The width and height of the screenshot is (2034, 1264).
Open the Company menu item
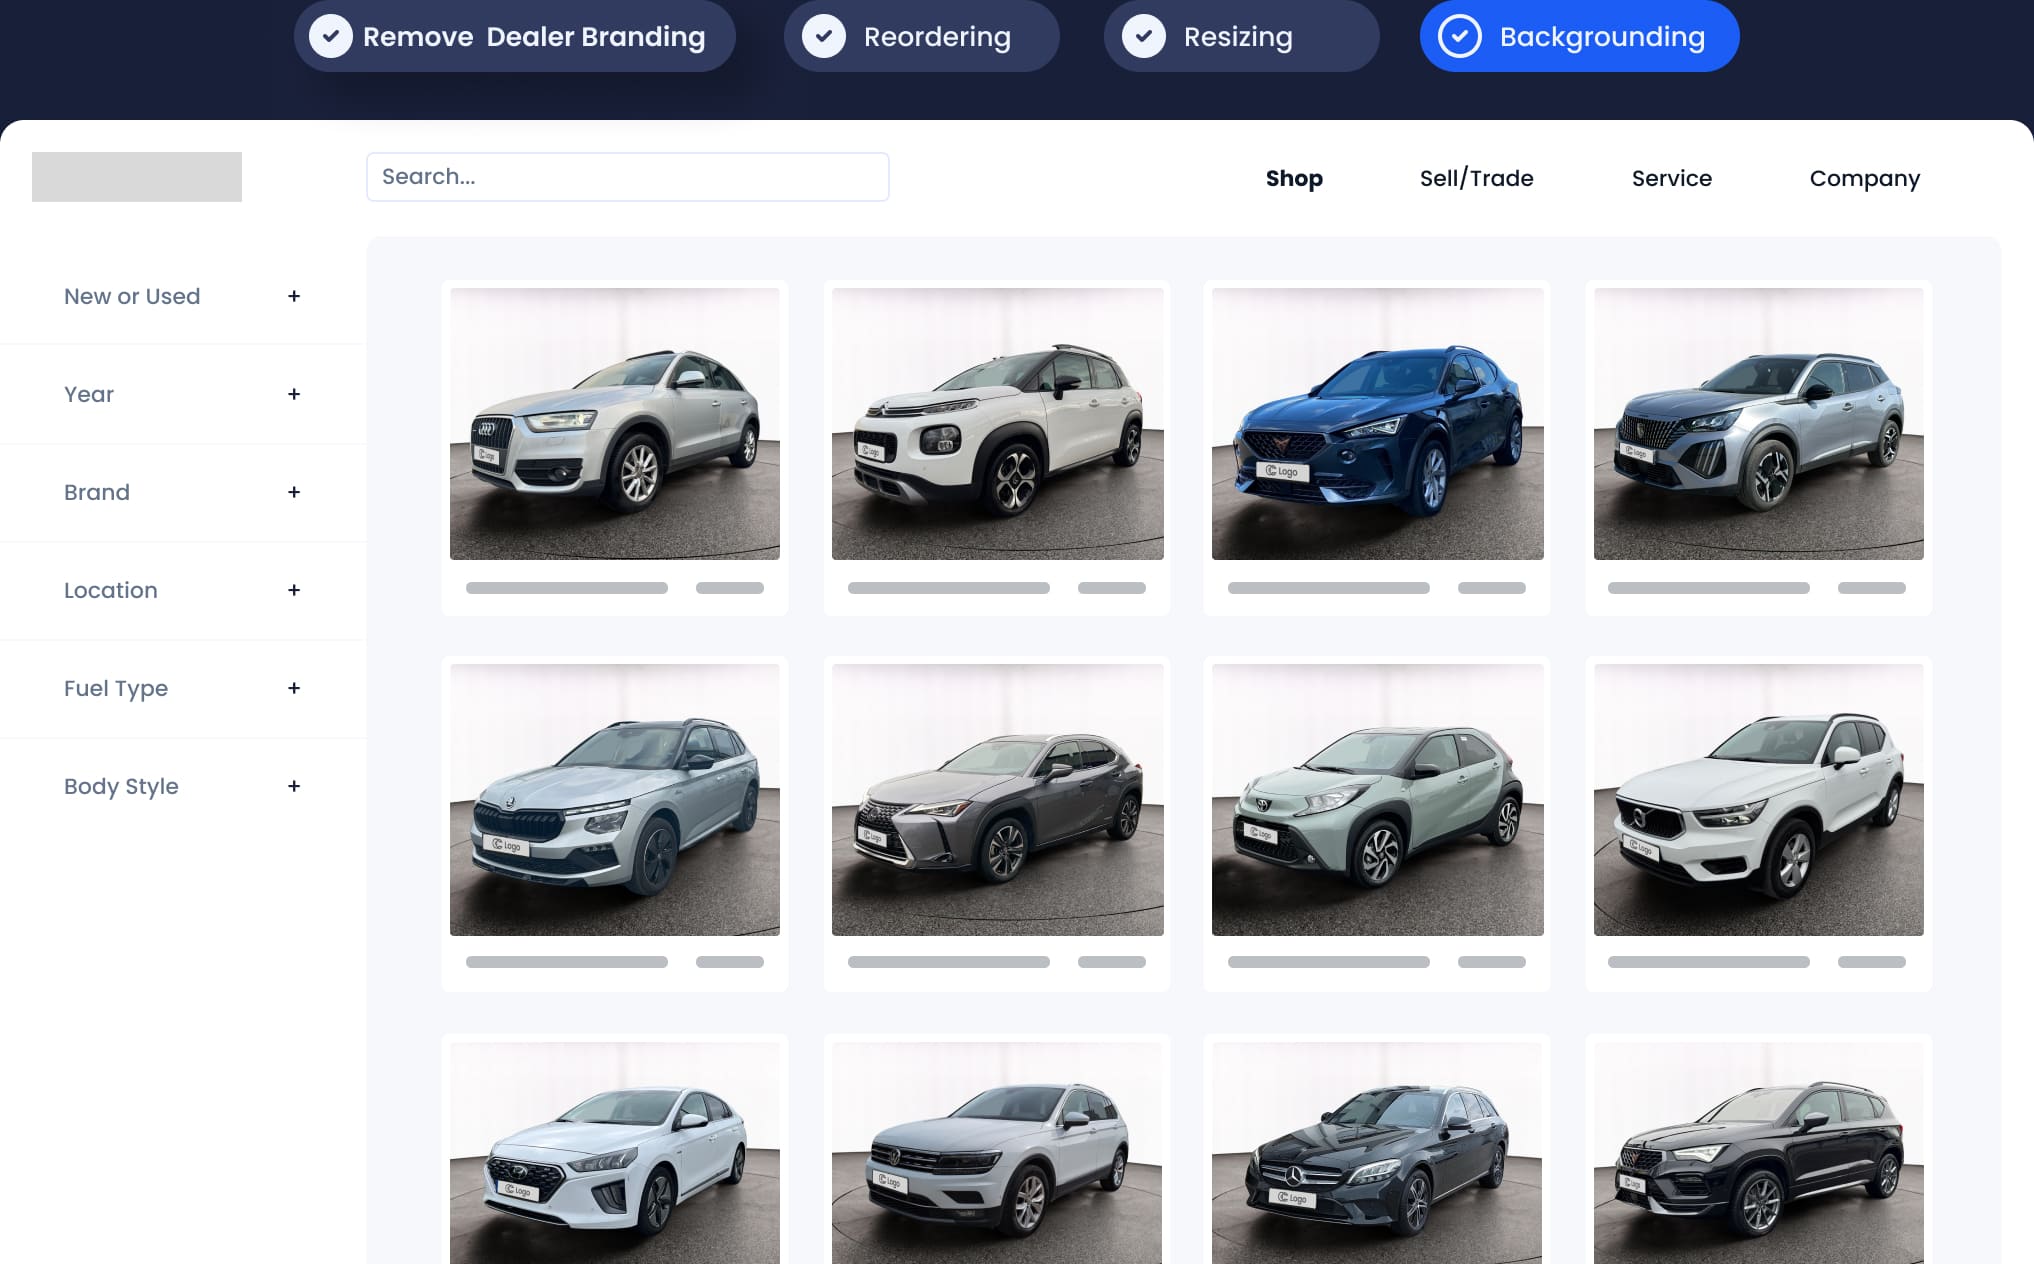[1864, 178]
